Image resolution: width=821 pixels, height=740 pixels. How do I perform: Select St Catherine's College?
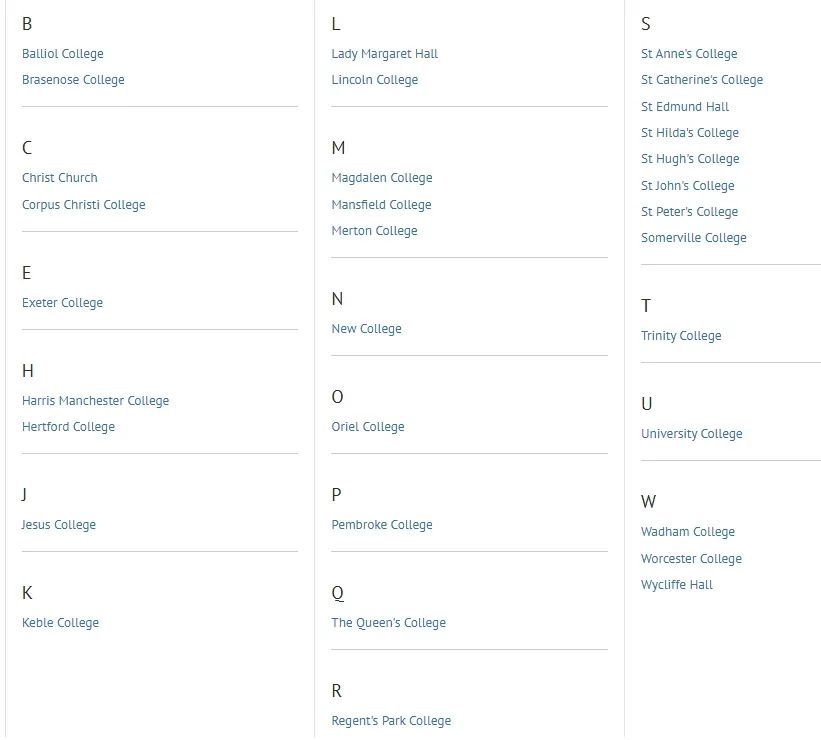701,80
